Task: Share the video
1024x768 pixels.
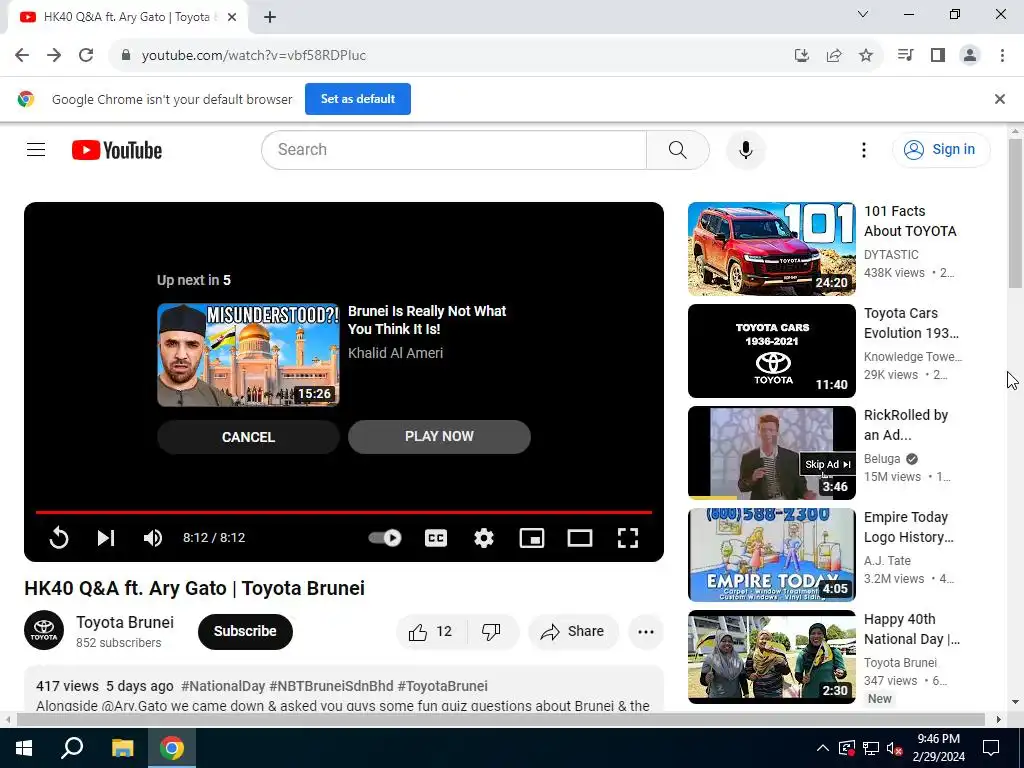Action: tap(573, 632)
